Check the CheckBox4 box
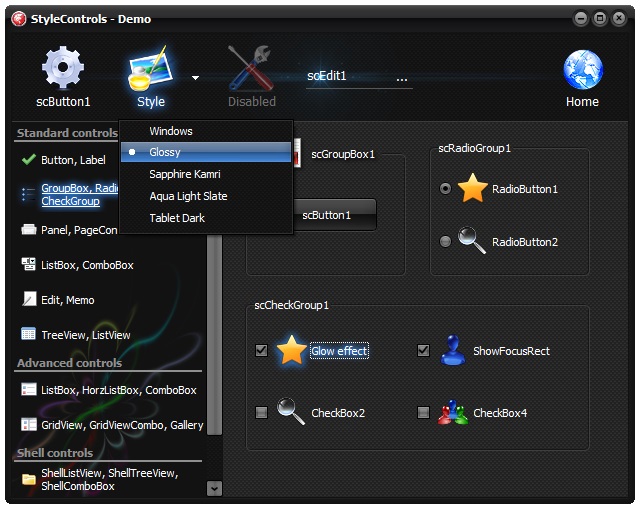 point(423,412)
